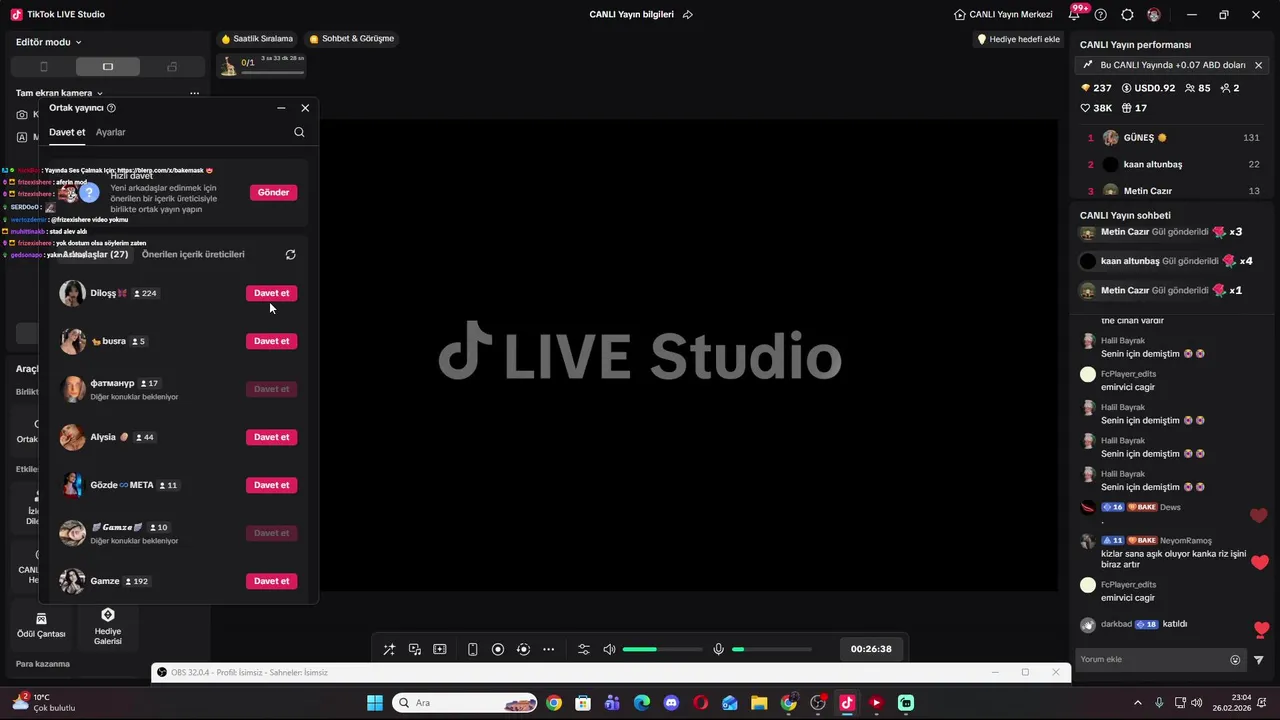Screen dimensions: 1280x720
Task: Dismiss the +0.07 ABD doları notice
Action: [1258, 65]
